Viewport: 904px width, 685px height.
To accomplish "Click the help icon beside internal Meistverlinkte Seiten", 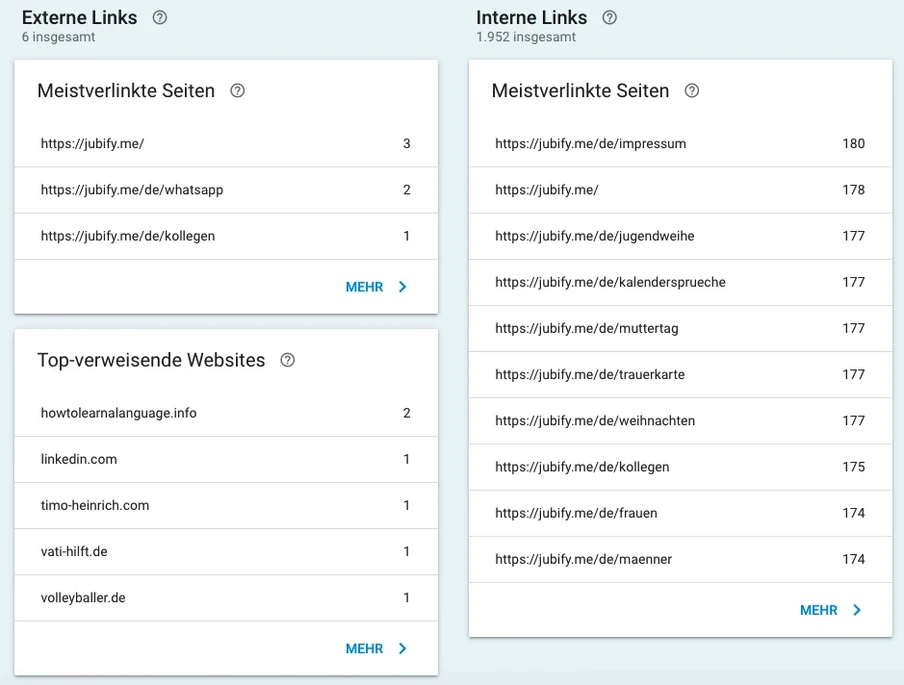I will pos(691,90).
